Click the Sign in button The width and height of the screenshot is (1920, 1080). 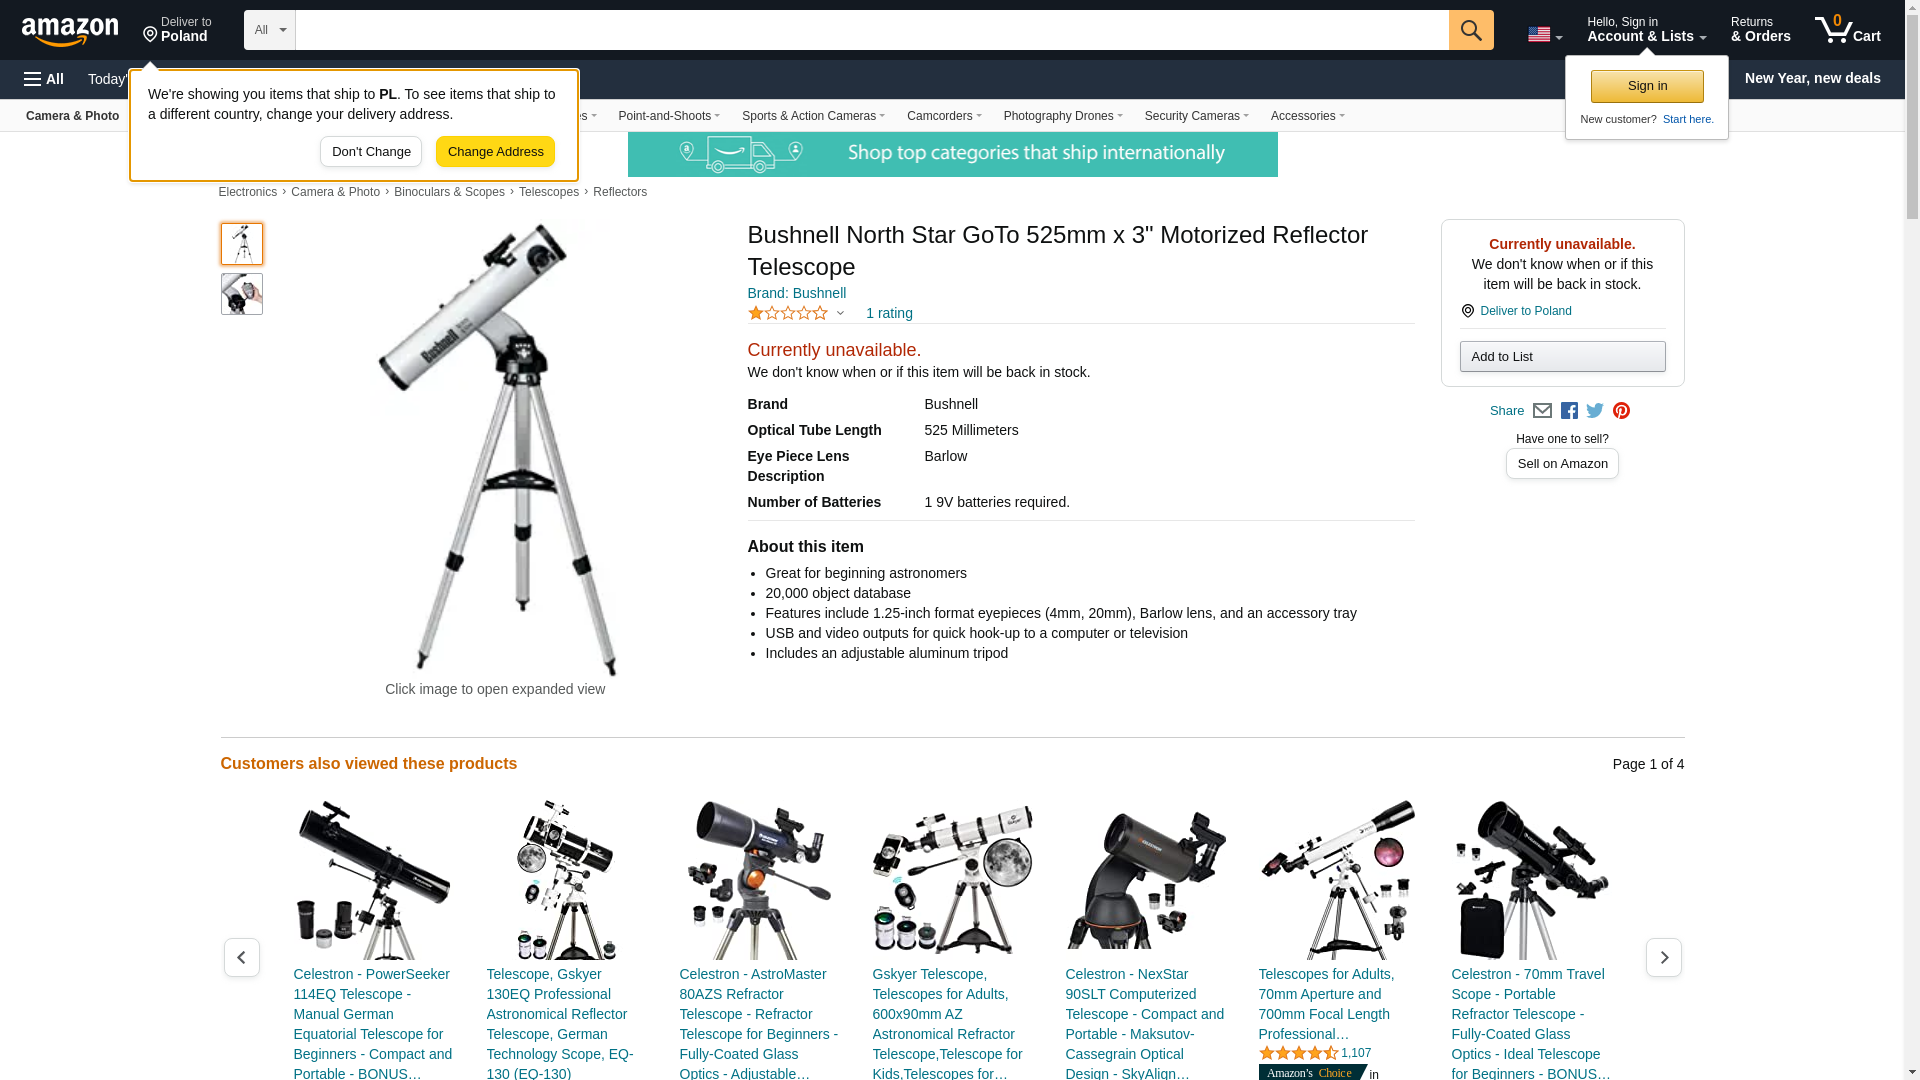point(1647,86)
